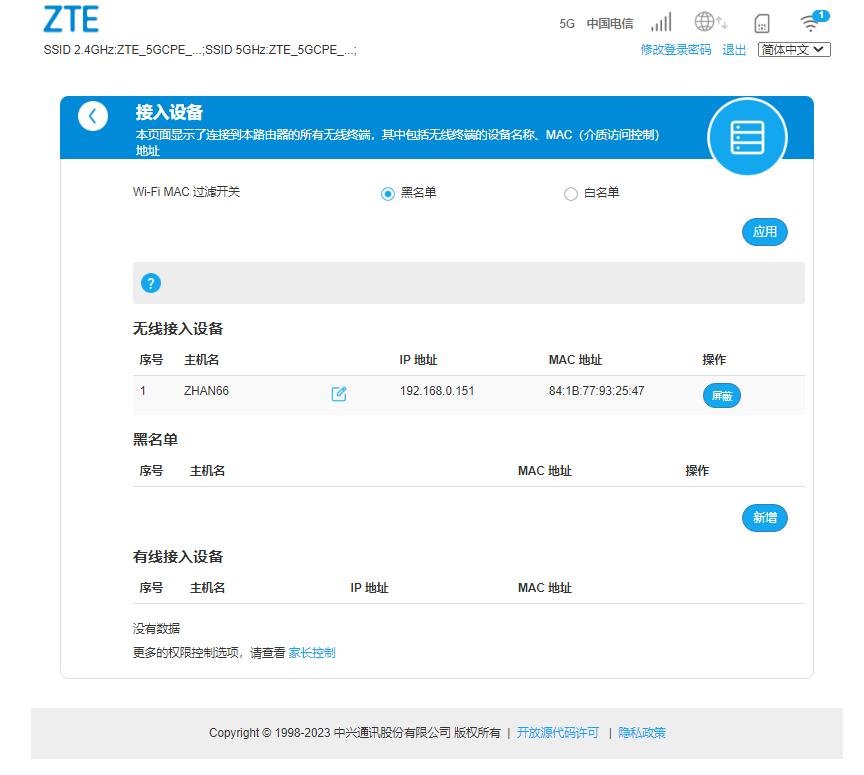
Task: Add blacklist entry with 新增 button
Action: [x=764, y=518]
